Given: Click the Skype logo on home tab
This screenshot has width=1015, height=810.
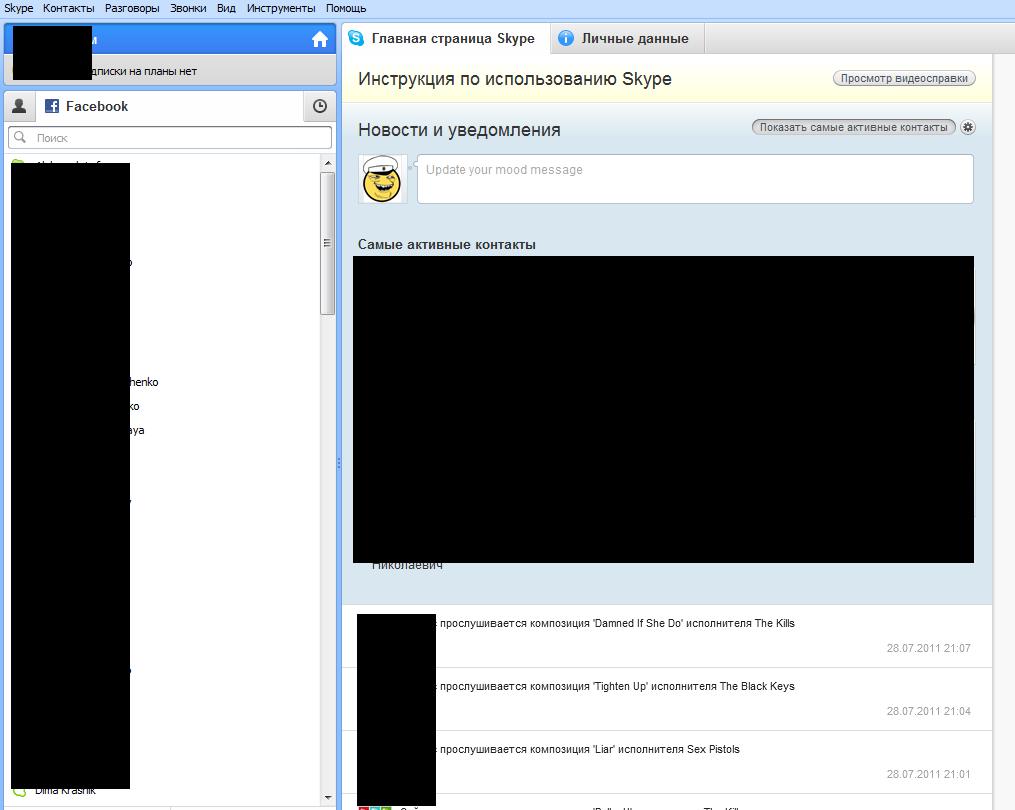Looking at the screenshot, I should pos(356,38).
